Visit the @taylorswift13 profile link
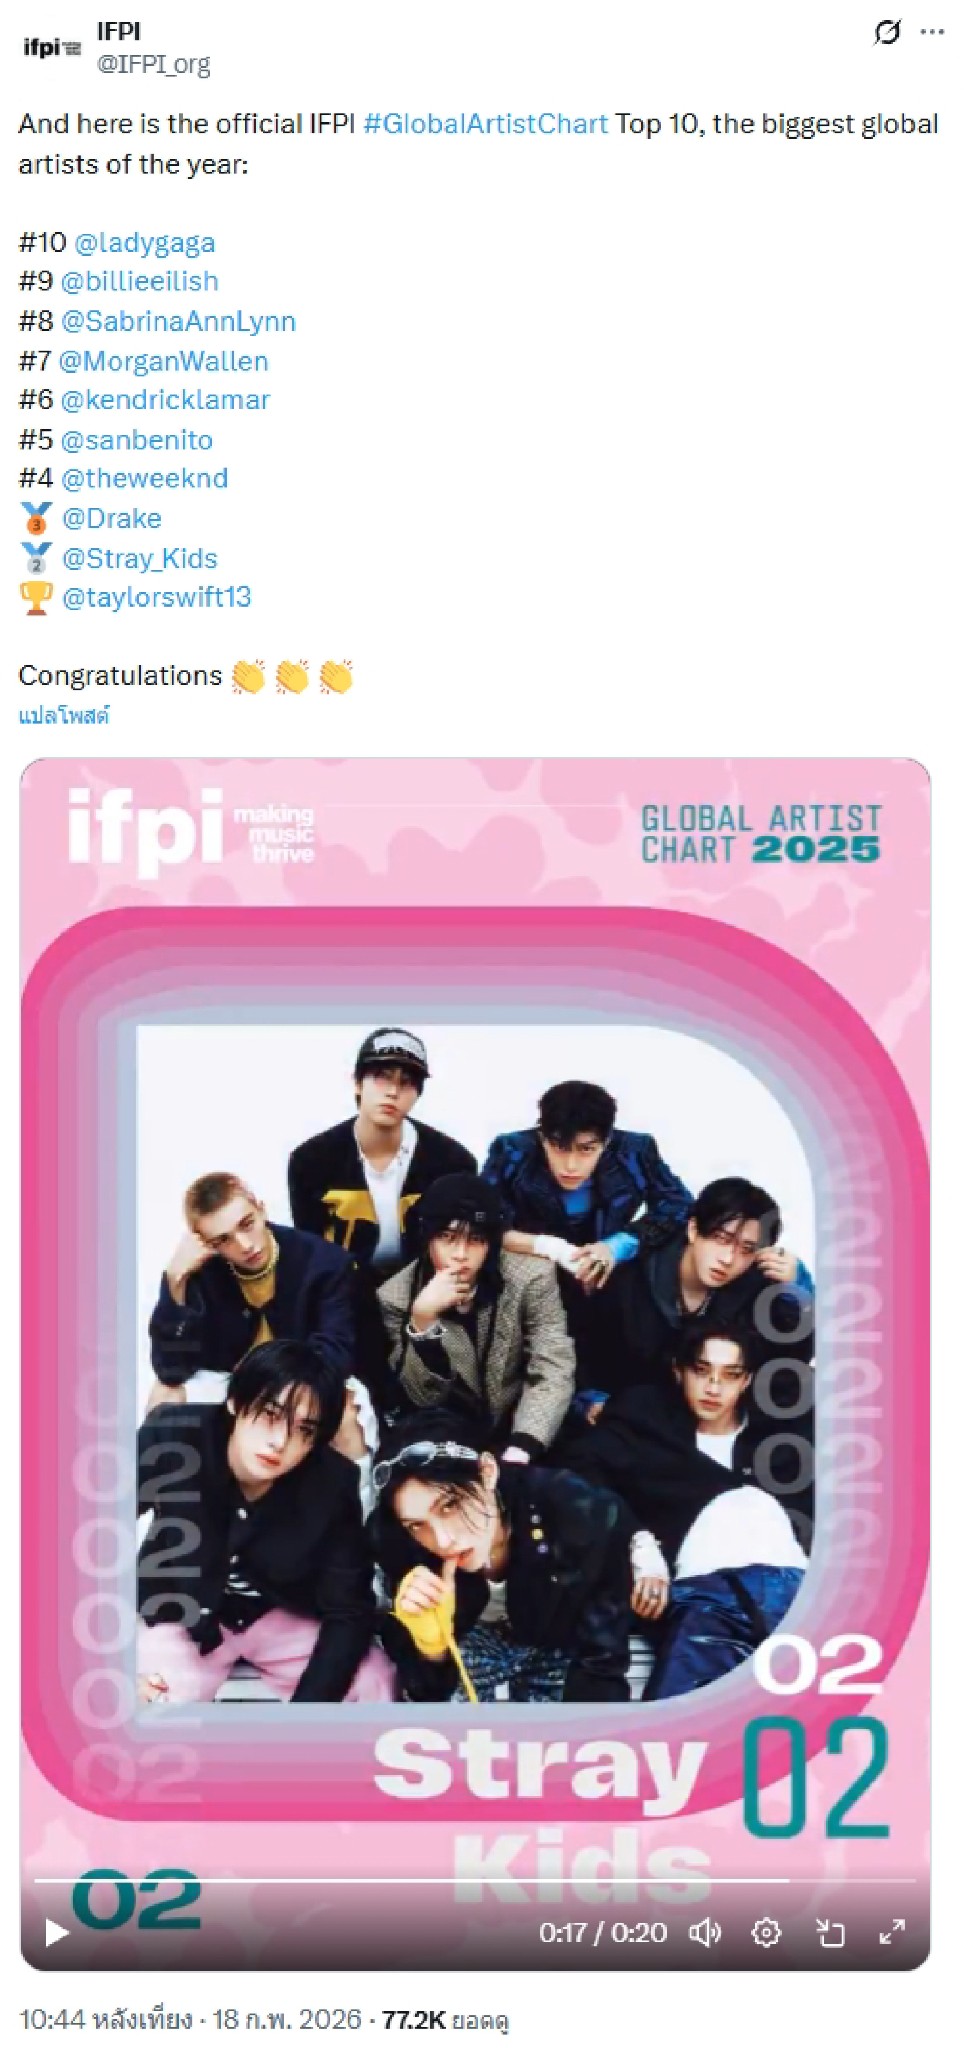The height and width of the screenshot is (2048, 964). [x=156, y=597]
